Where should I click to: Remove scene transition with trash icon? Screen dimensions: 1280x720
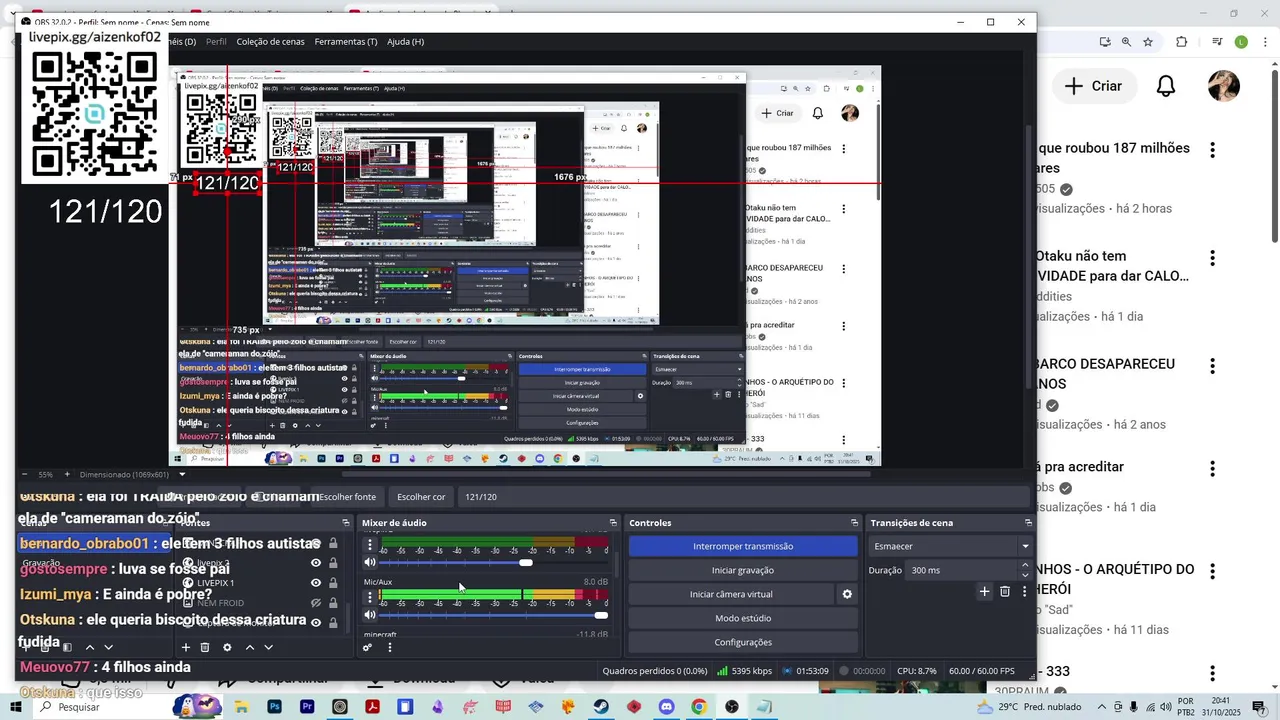coord(1005,592)
